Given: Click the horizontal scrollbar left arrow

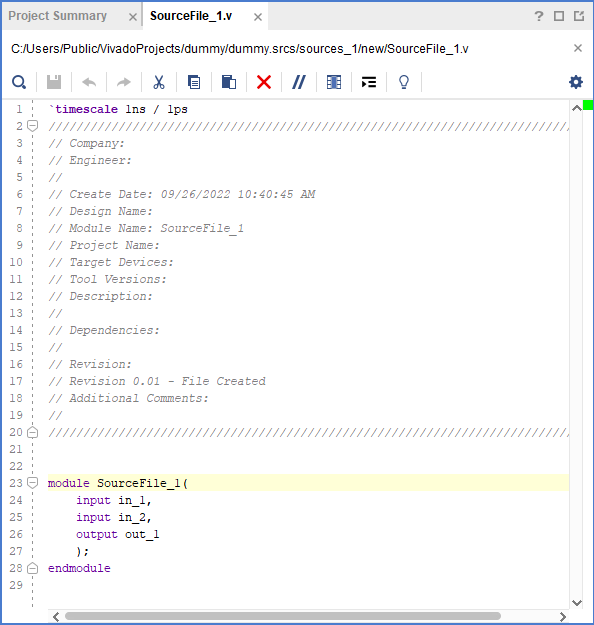Looking at the screenshot, I should tap(56, 617).
